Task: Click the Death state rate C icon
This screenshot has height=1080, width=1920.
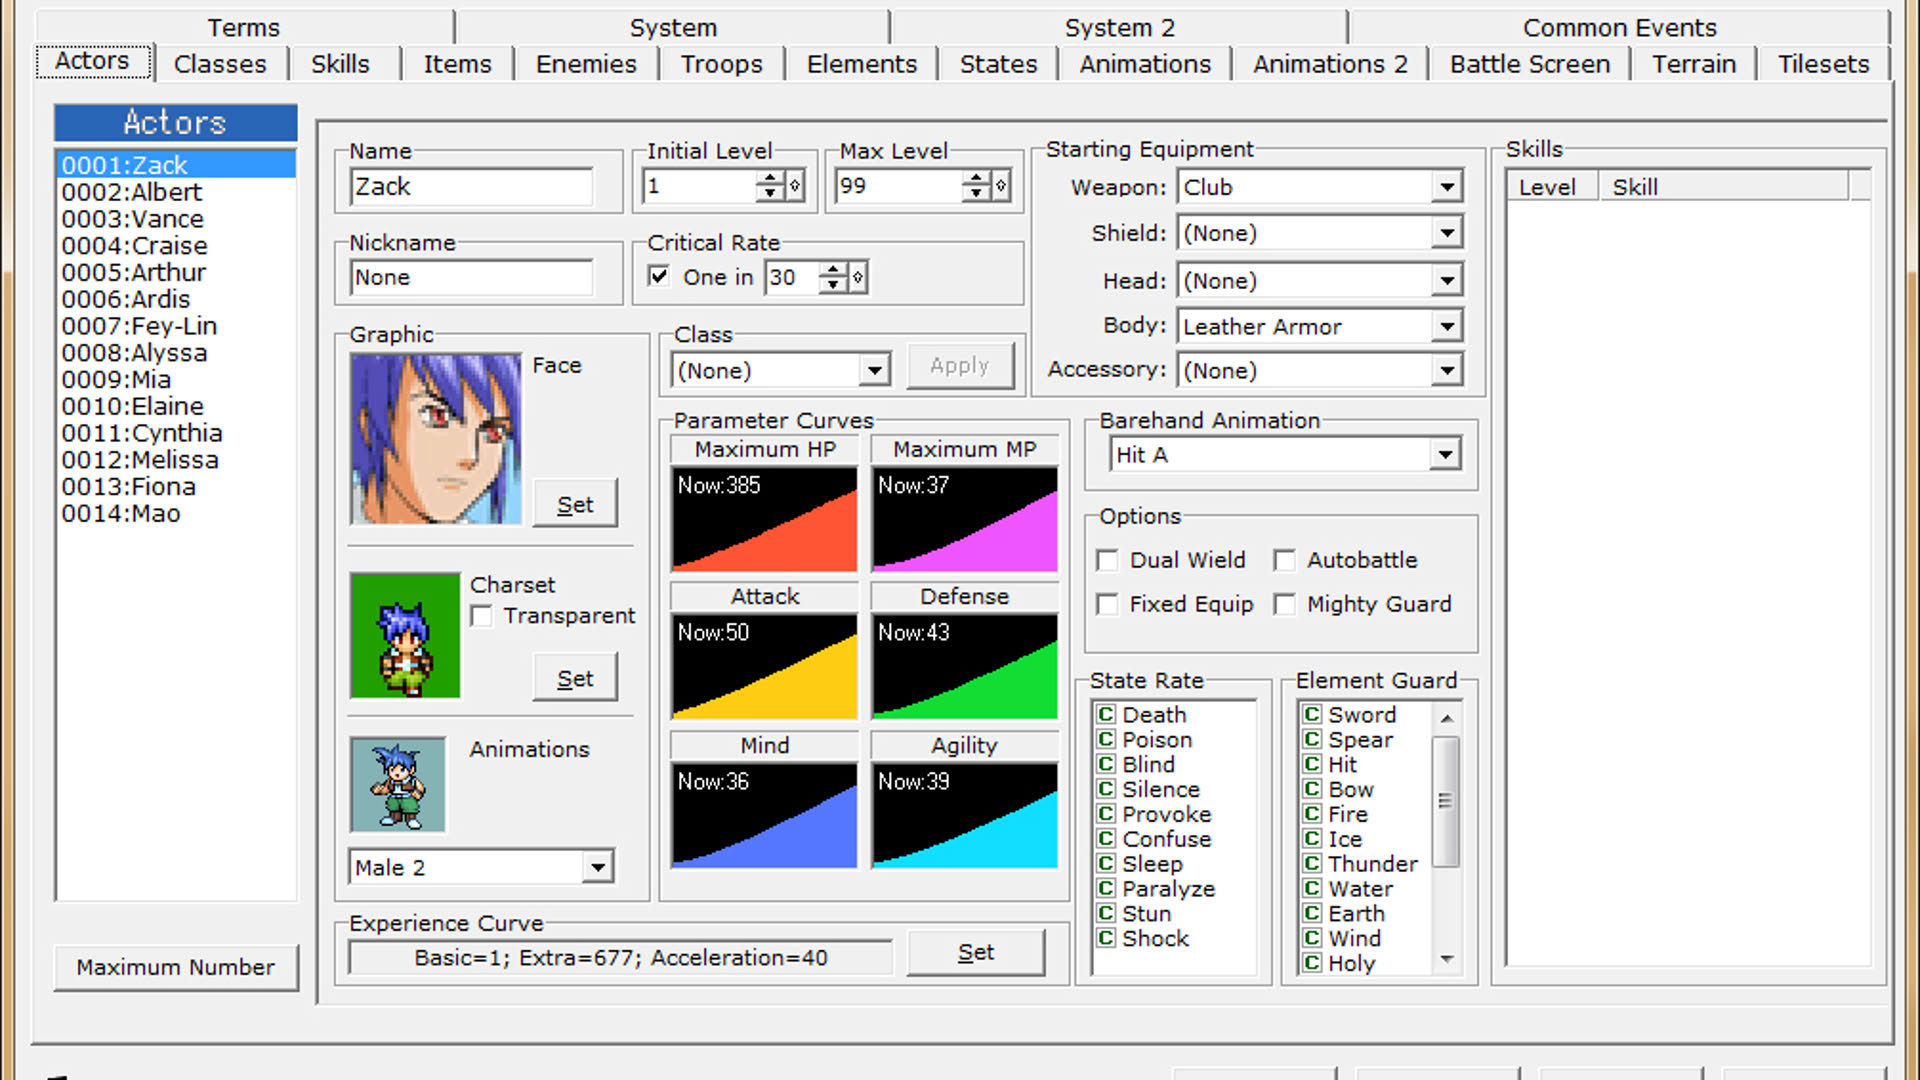Action: click(1105, 714)
